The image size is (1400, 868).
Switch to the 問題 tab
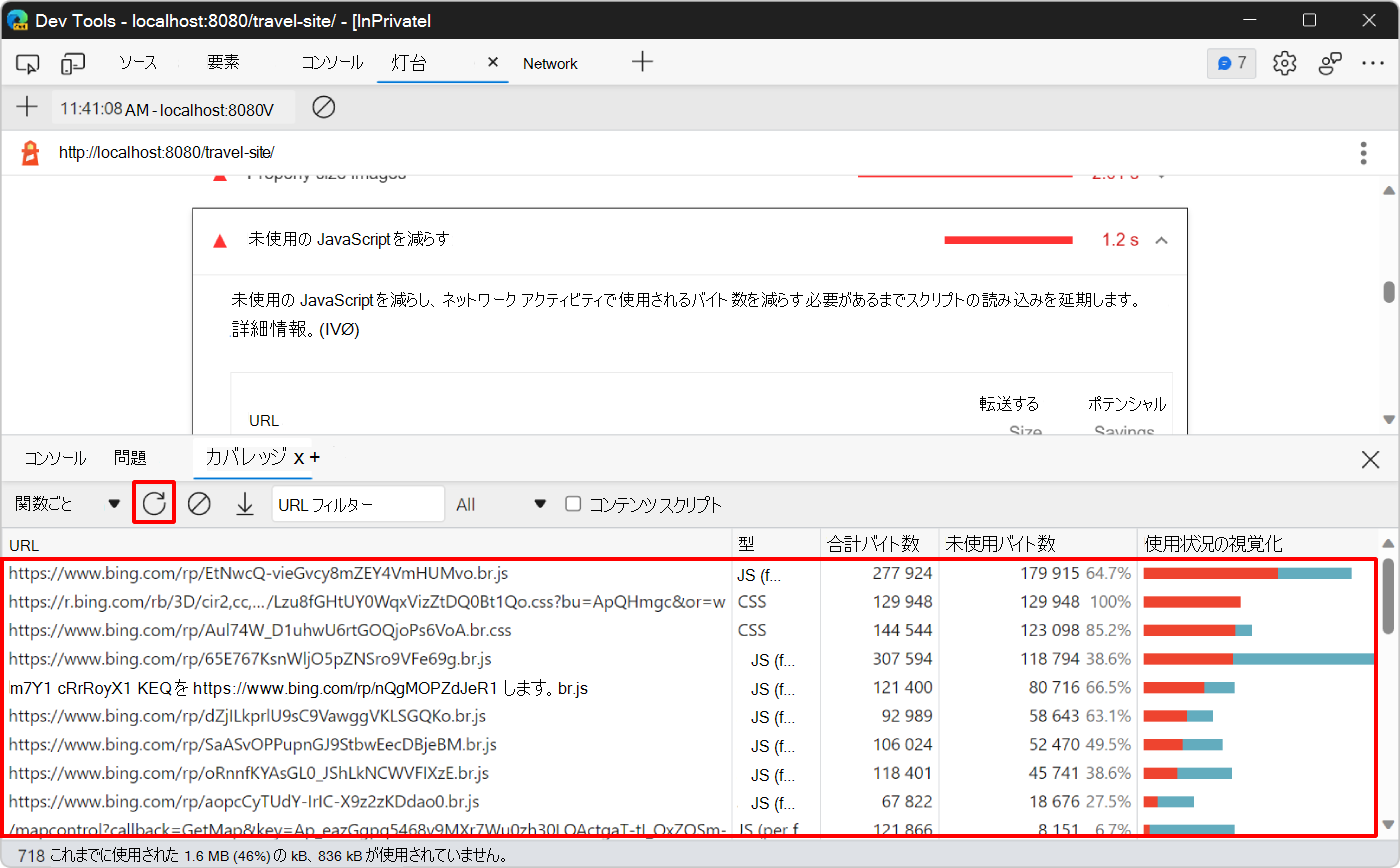point(130,458)
